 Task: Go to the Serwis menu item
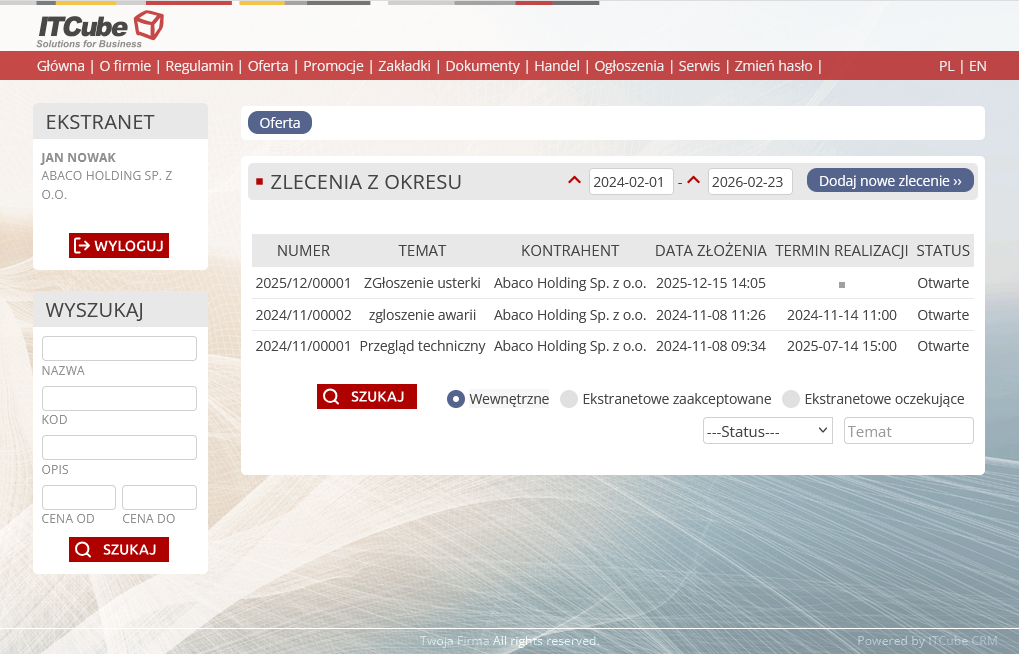click(699, 66)
